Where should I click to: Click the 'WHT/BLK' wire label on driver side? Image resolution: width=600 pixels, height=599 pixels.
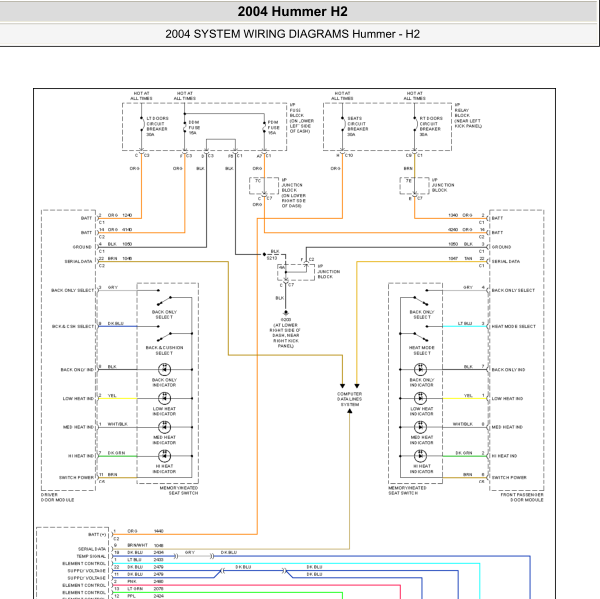pyautogui.click(x=117, y=424)
